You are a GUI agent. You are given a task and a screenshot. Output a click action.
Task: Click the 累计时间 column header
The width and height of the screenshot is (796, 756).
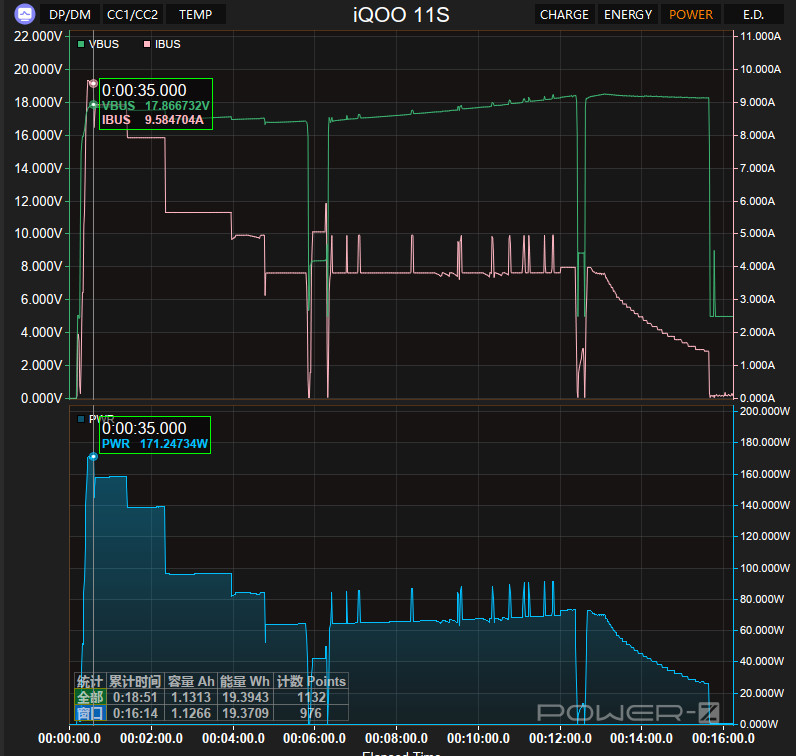click(135, 681)
